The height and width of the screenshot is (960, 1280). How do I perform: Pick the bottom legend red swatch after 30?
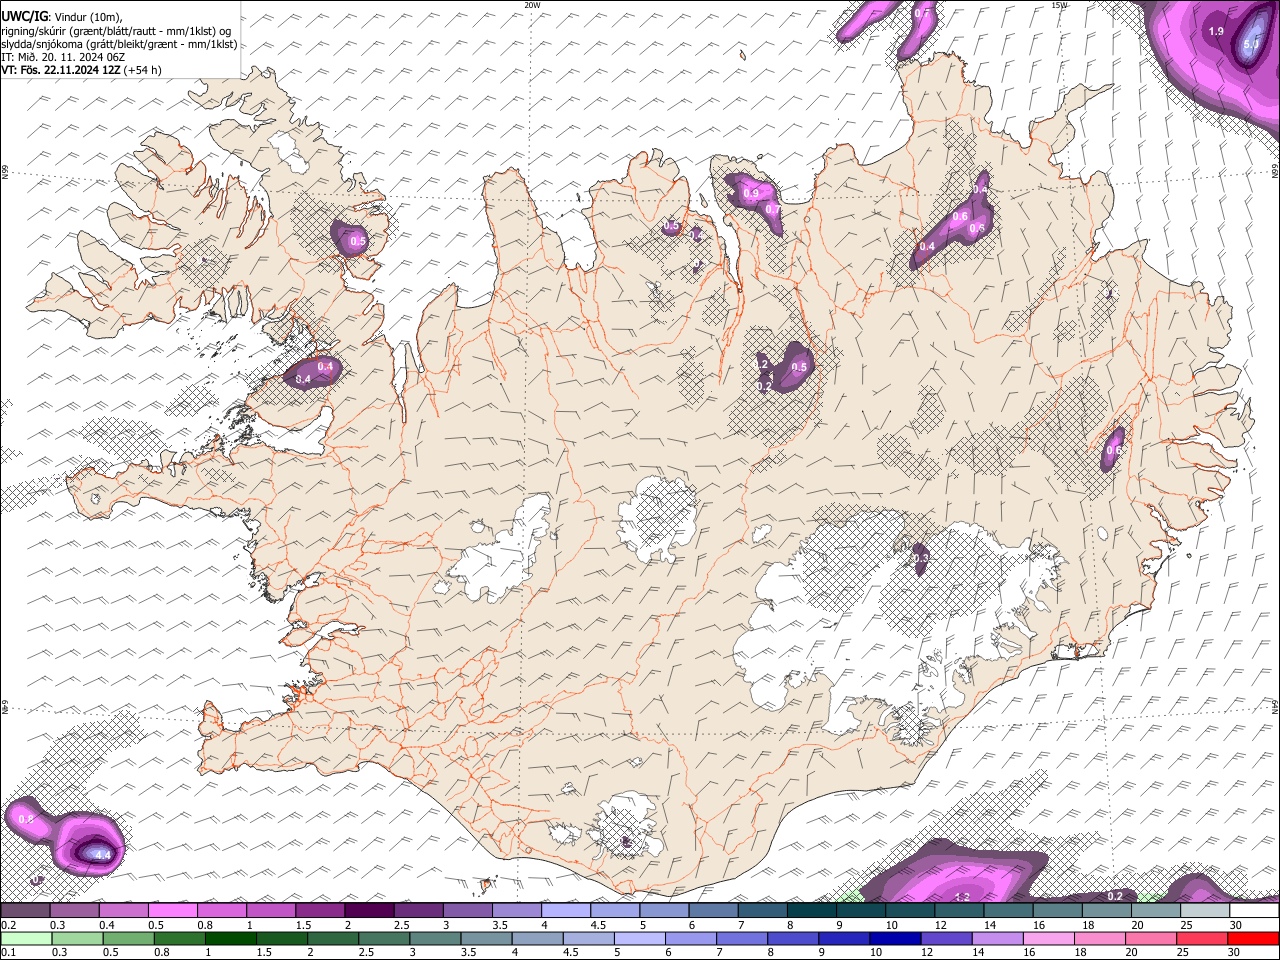click(1253, 938)
